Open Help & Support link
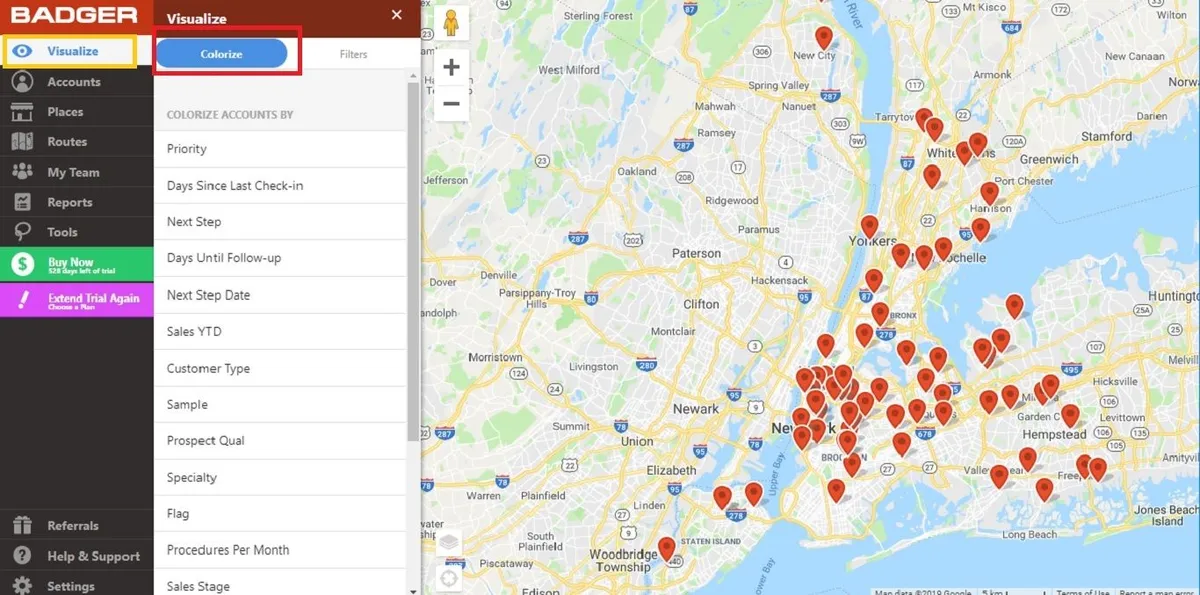 pyautogui.click(x=94, y=556)
